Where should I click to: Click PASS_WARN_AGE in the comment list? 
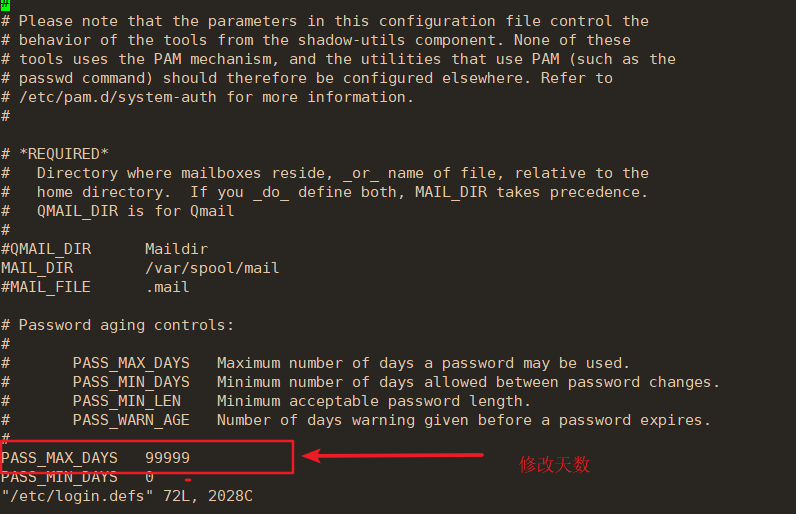click(131, 420)
